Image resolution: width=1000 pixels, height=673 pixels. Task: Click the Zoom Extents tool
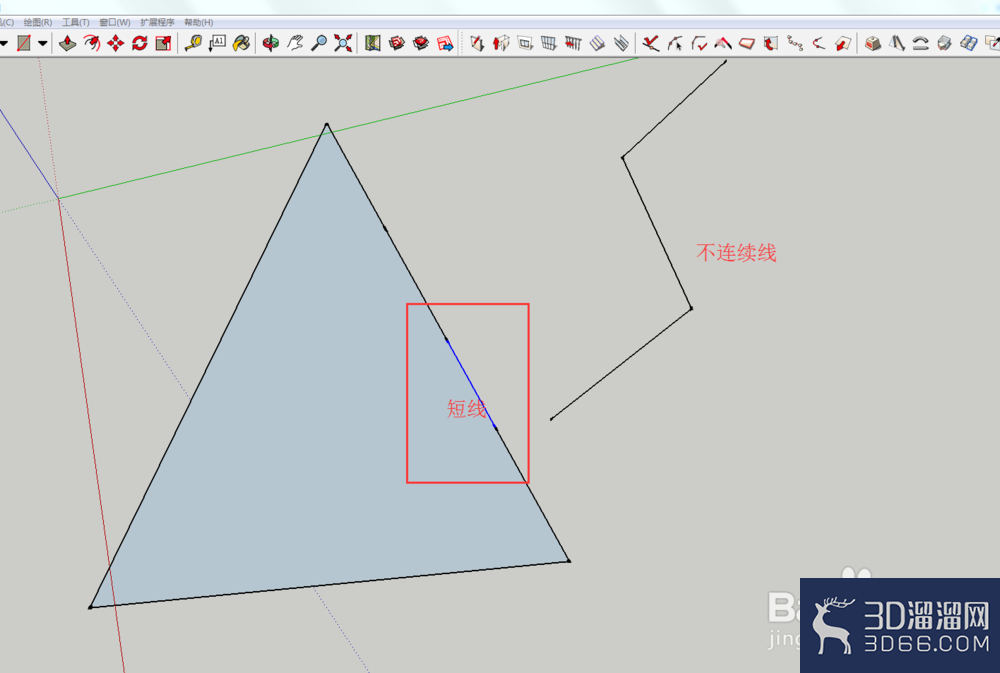click(x=343, y=43)
